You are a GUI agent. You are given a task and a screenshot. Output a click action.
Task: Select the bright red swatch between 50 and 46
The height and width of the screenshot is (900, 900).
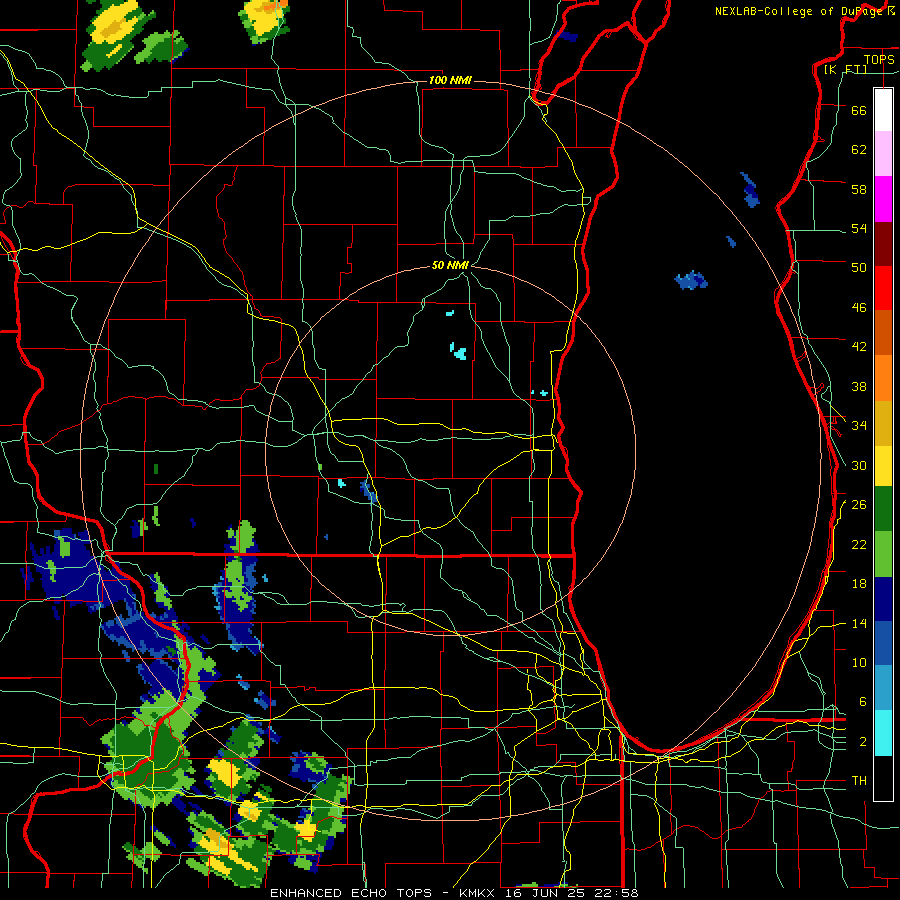tap(883, 288)
